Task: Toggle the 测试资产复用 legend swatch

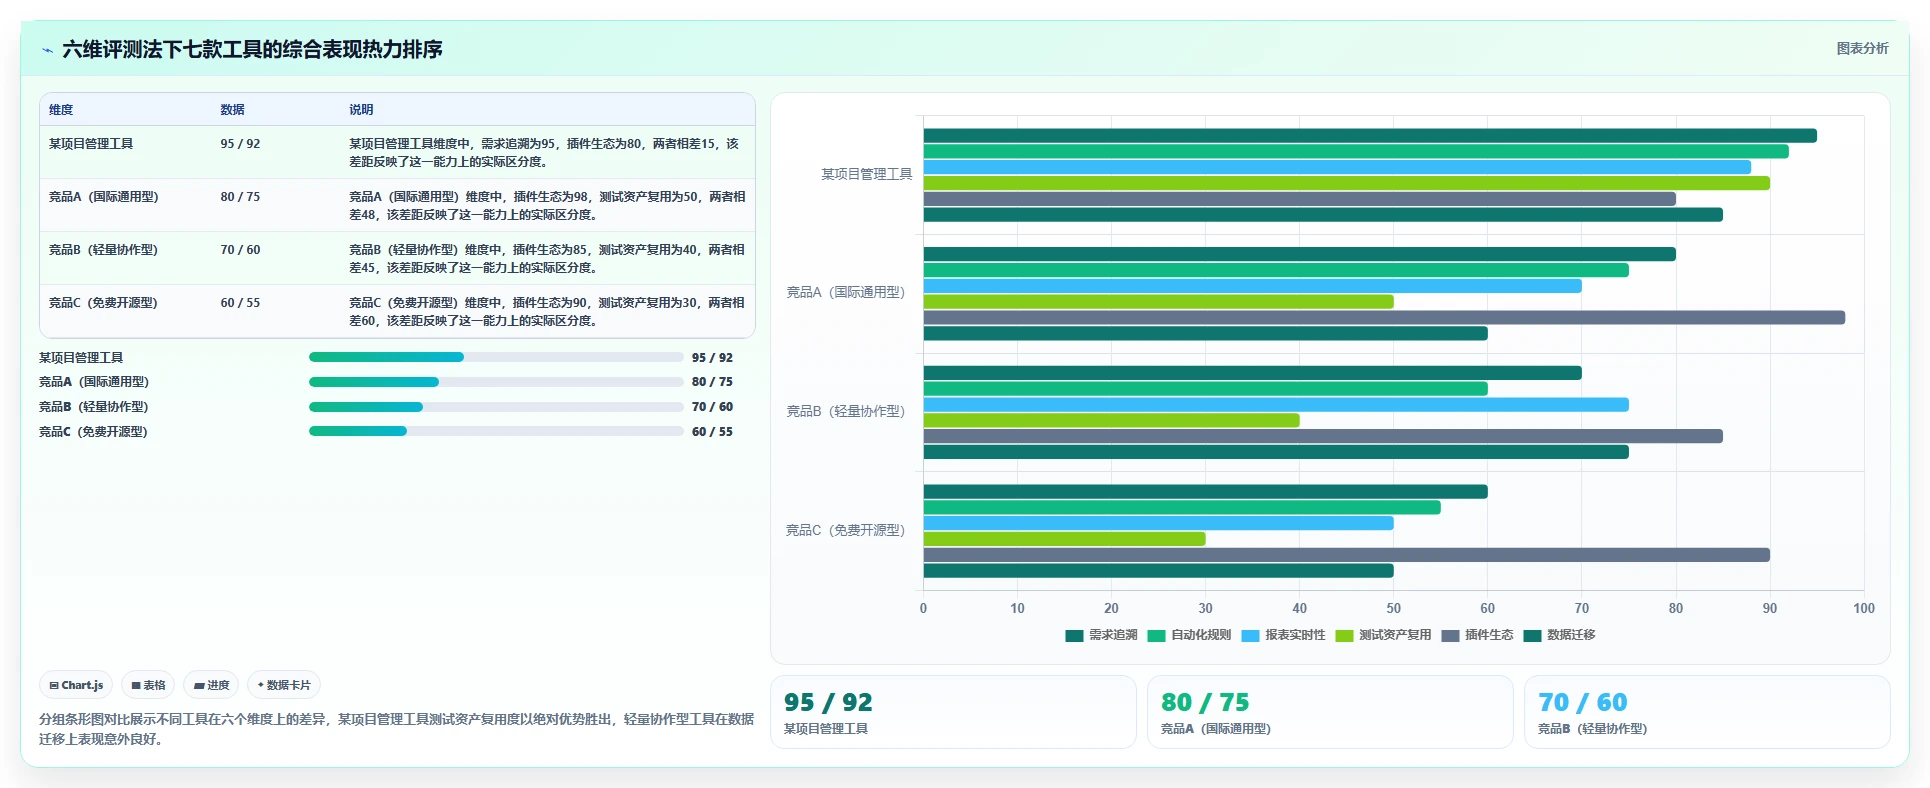Action: (x=1345, y=636)
